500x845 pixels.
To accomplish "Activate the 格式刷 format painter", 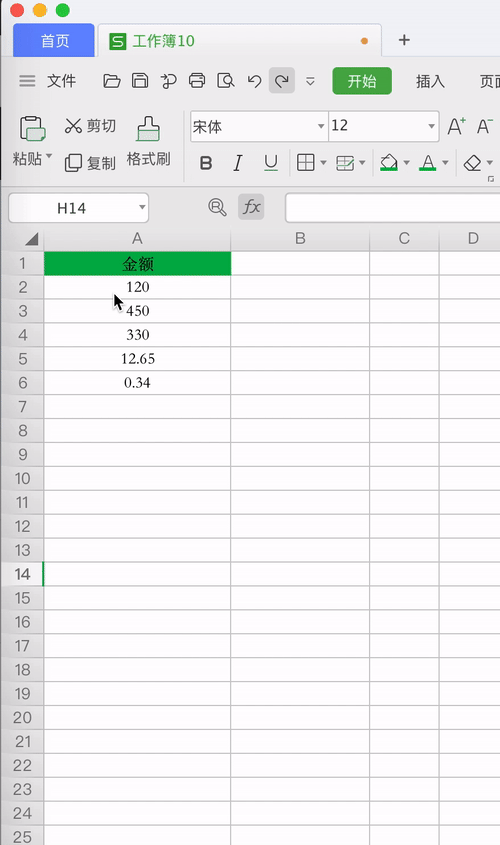I will click(148, 141).
